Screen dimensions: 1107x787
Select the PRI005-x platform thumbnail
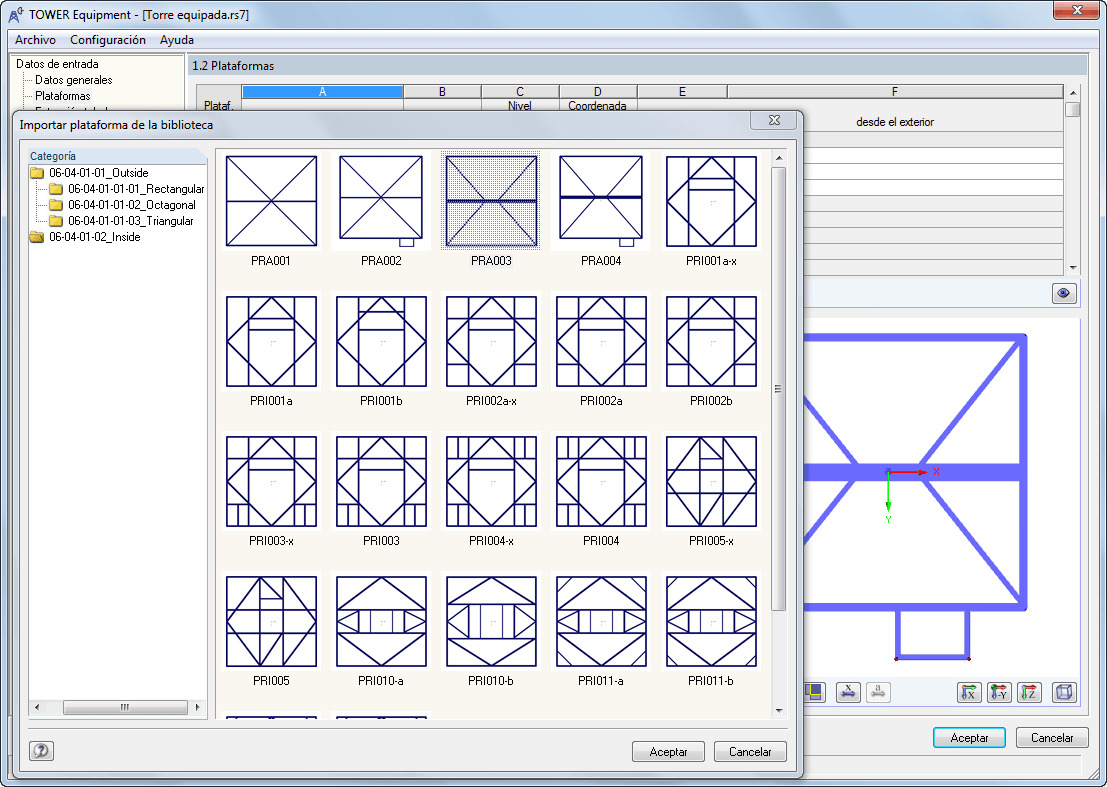[712, 481]
